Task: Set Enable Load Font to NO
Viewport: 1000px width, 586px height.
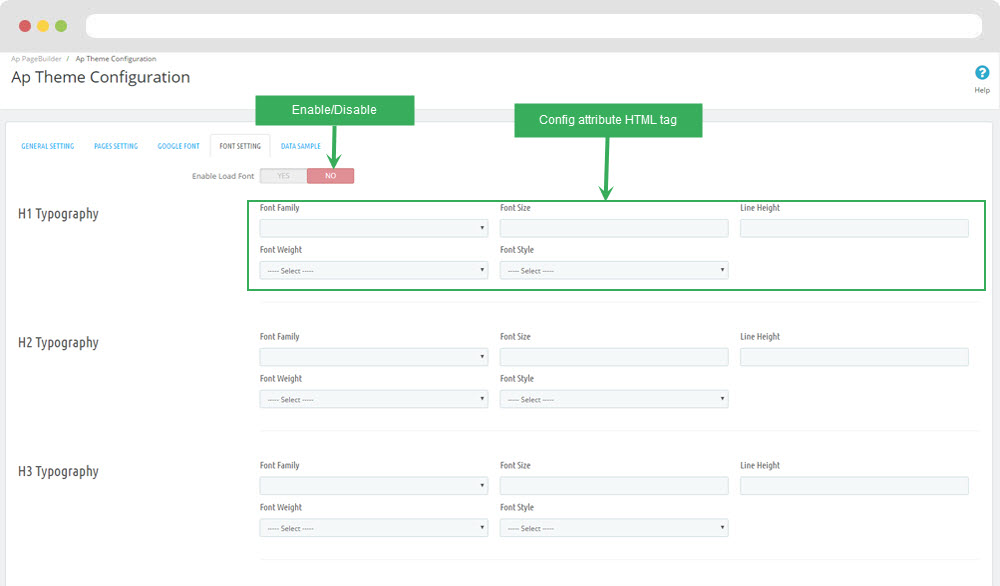Action: [330, 176]
